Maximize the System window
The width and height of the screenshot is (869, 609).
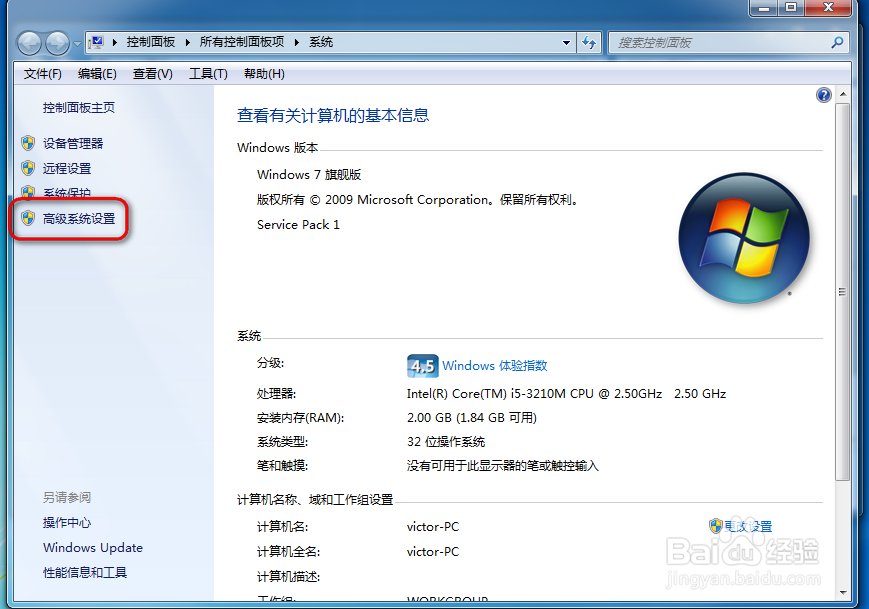pos(791,7)
